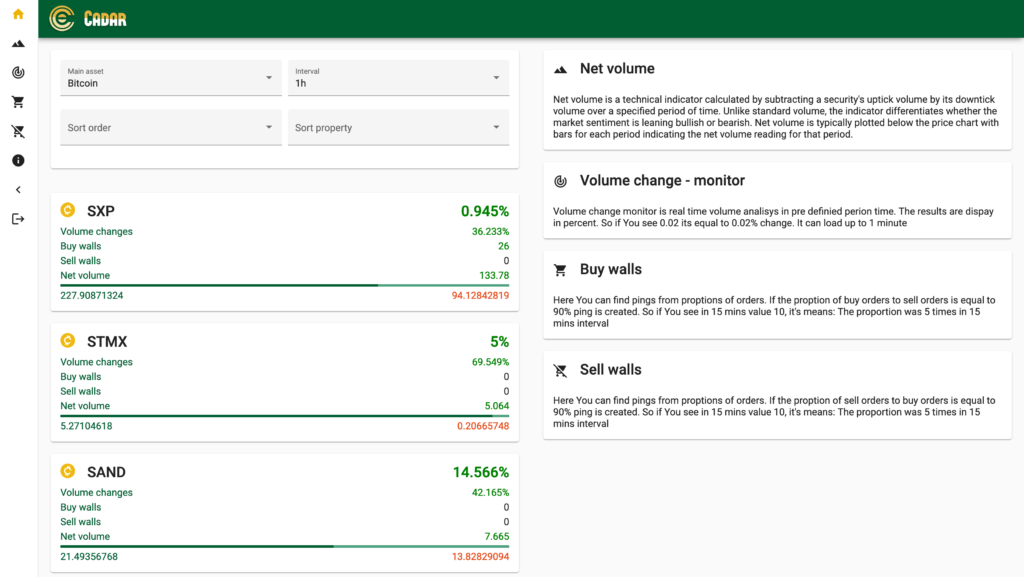This screenshot has height=577, width=1024.
Task: Open Net volume via its sidebar mountain icon
Action: pyautogui.click(x=17, y=43)
